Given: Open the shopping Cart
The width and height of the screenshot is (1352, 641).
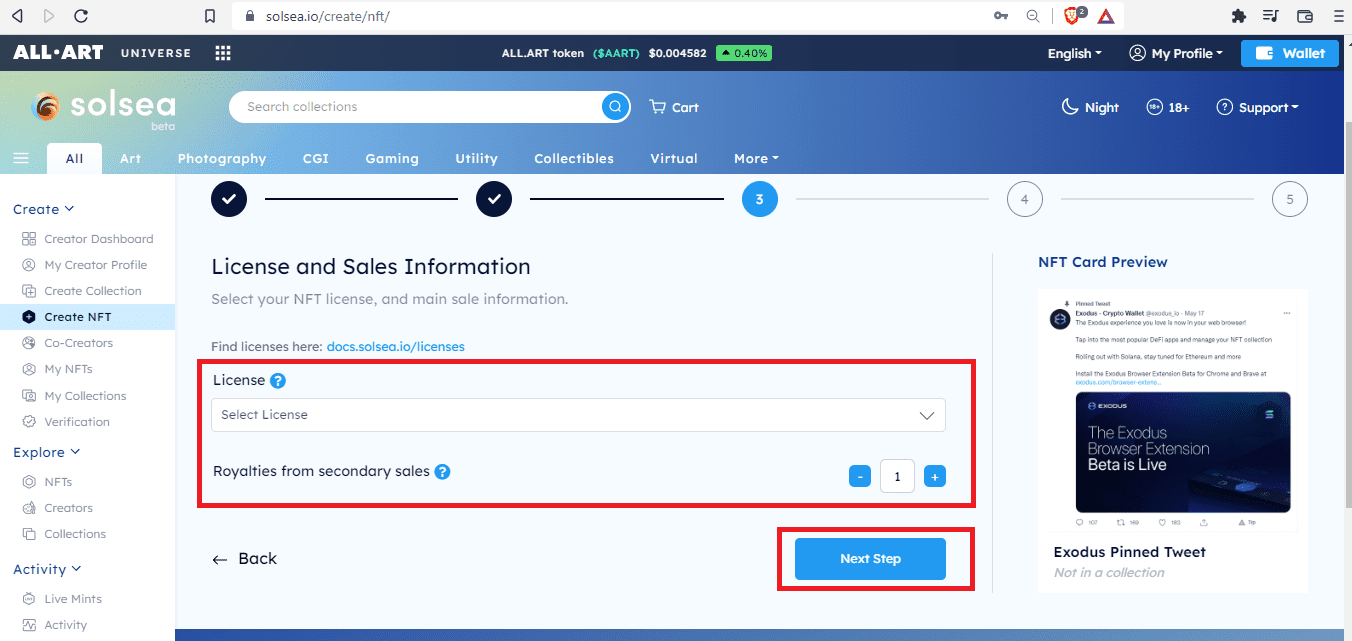Looking at the screenshot, I should click(674, 107).
